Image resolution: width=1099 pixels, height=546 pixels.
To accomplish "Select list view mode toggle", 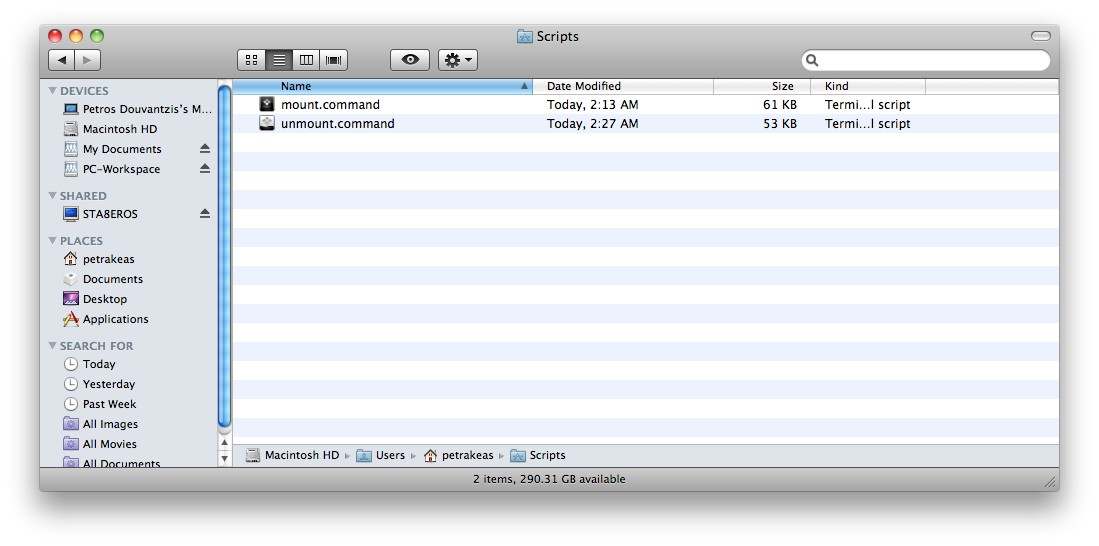I will [279, 60].
